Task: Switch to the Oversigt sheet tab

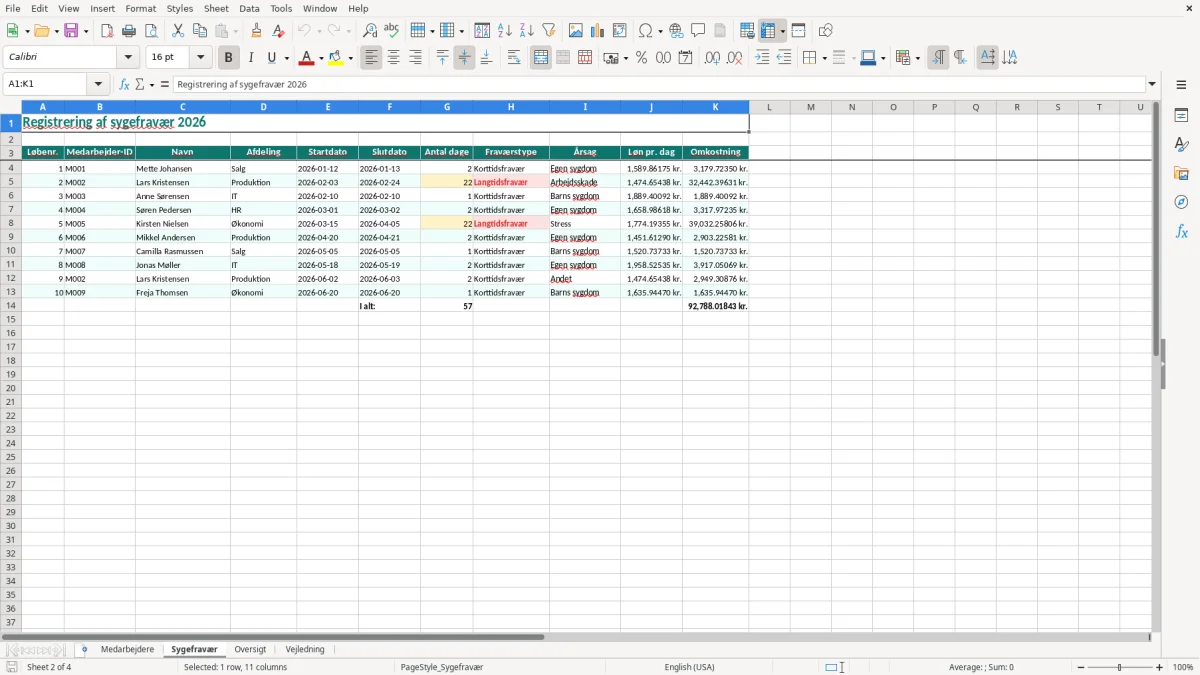Action: click(250, 650)
